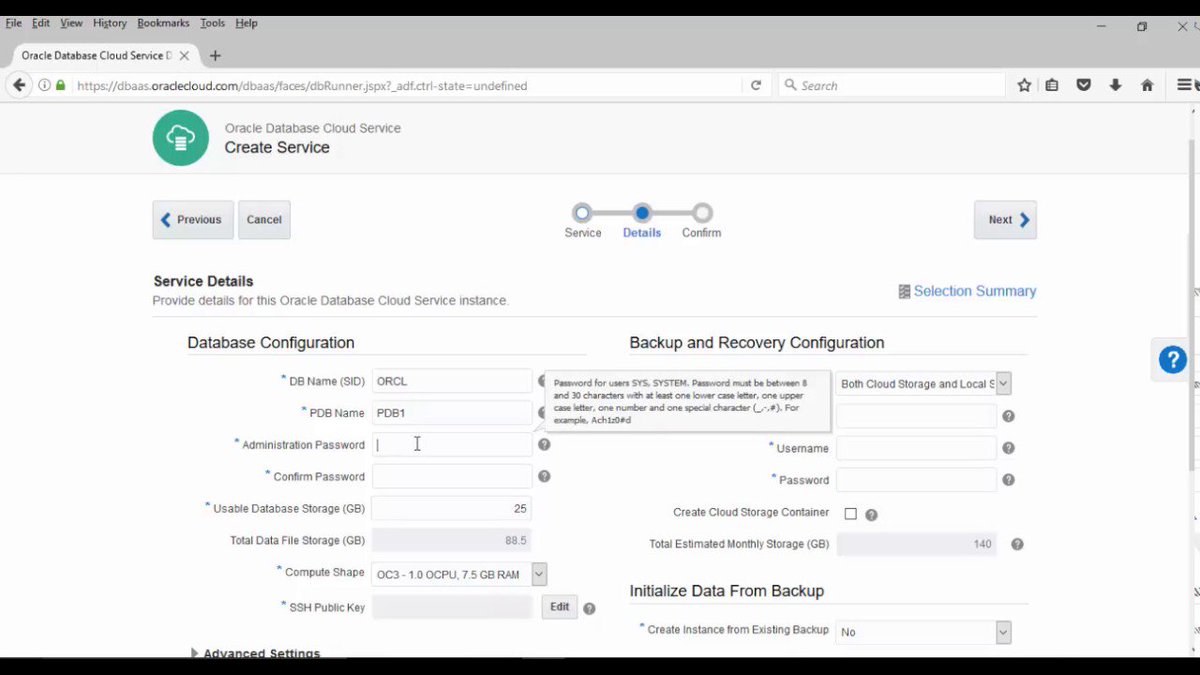1200x675 pixels.
Task: Click the Cancel button
Action: coord(264,220)
